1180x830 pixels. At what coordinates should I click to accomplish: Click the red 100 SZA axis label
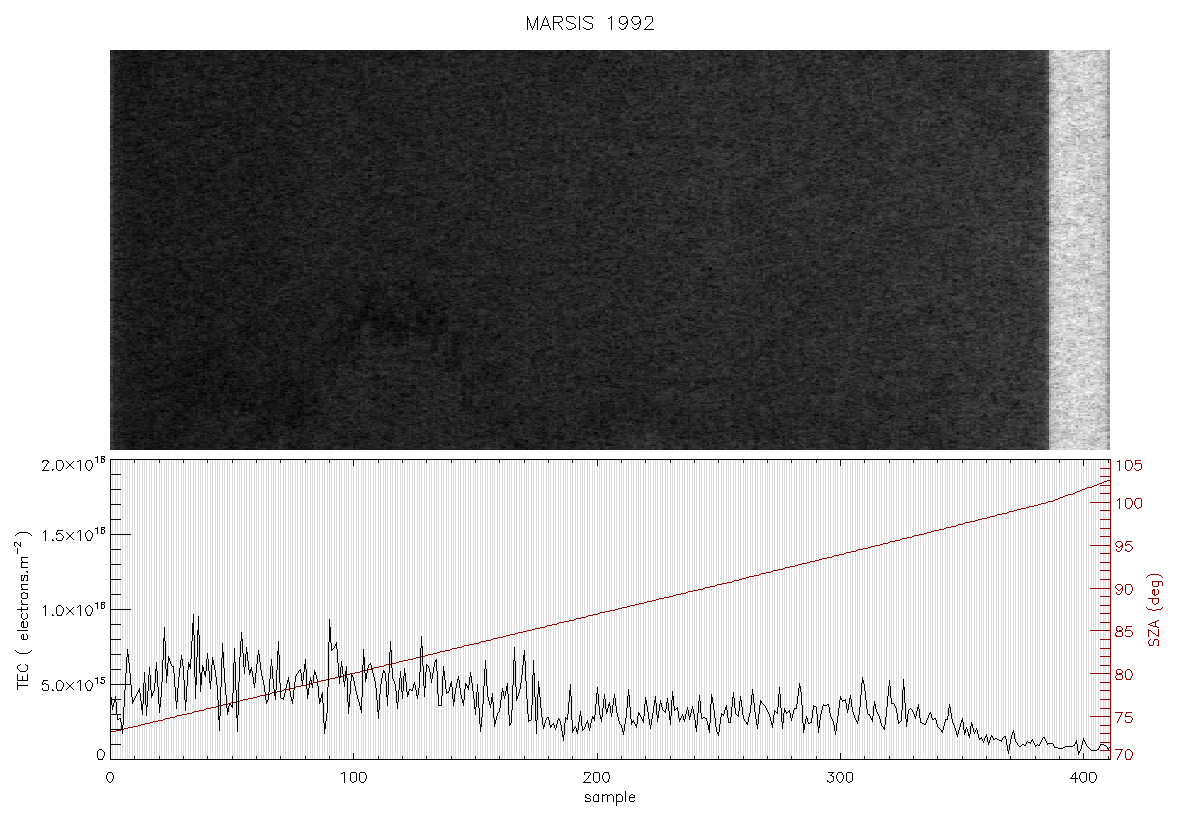[x=1129, y=503]
